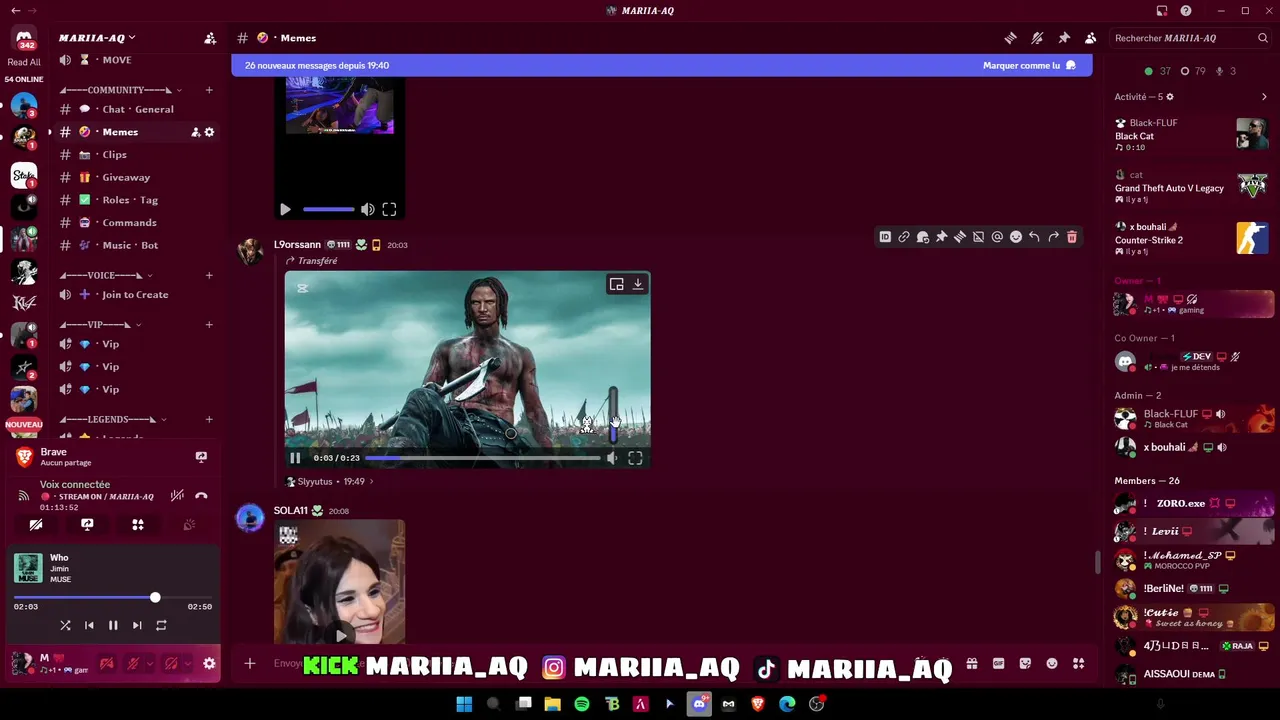Open L9orssann user profile name
This screenshot has width=1280, height=720.
coord(297,245)
